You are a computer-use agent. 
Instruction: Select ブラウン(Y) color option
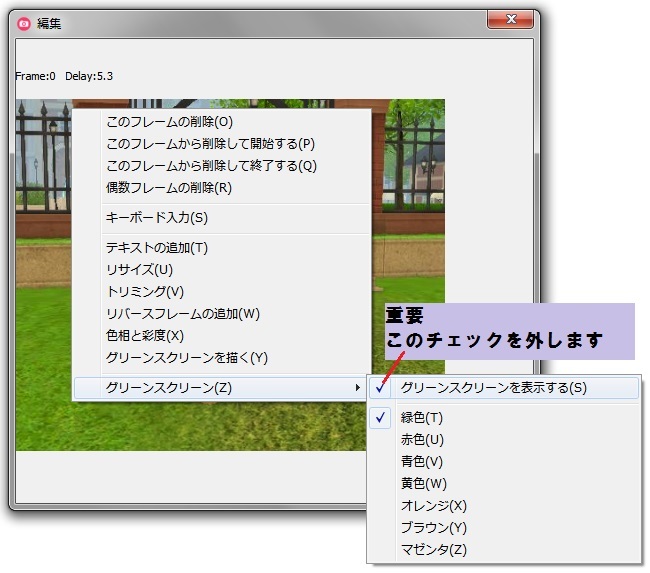[504, 528]
